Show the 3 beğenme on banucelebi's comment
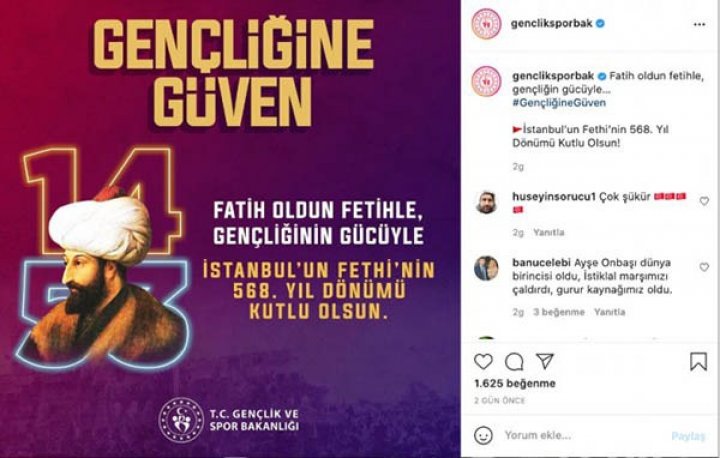This screenshot has width=720, height=458. [559, 312]
